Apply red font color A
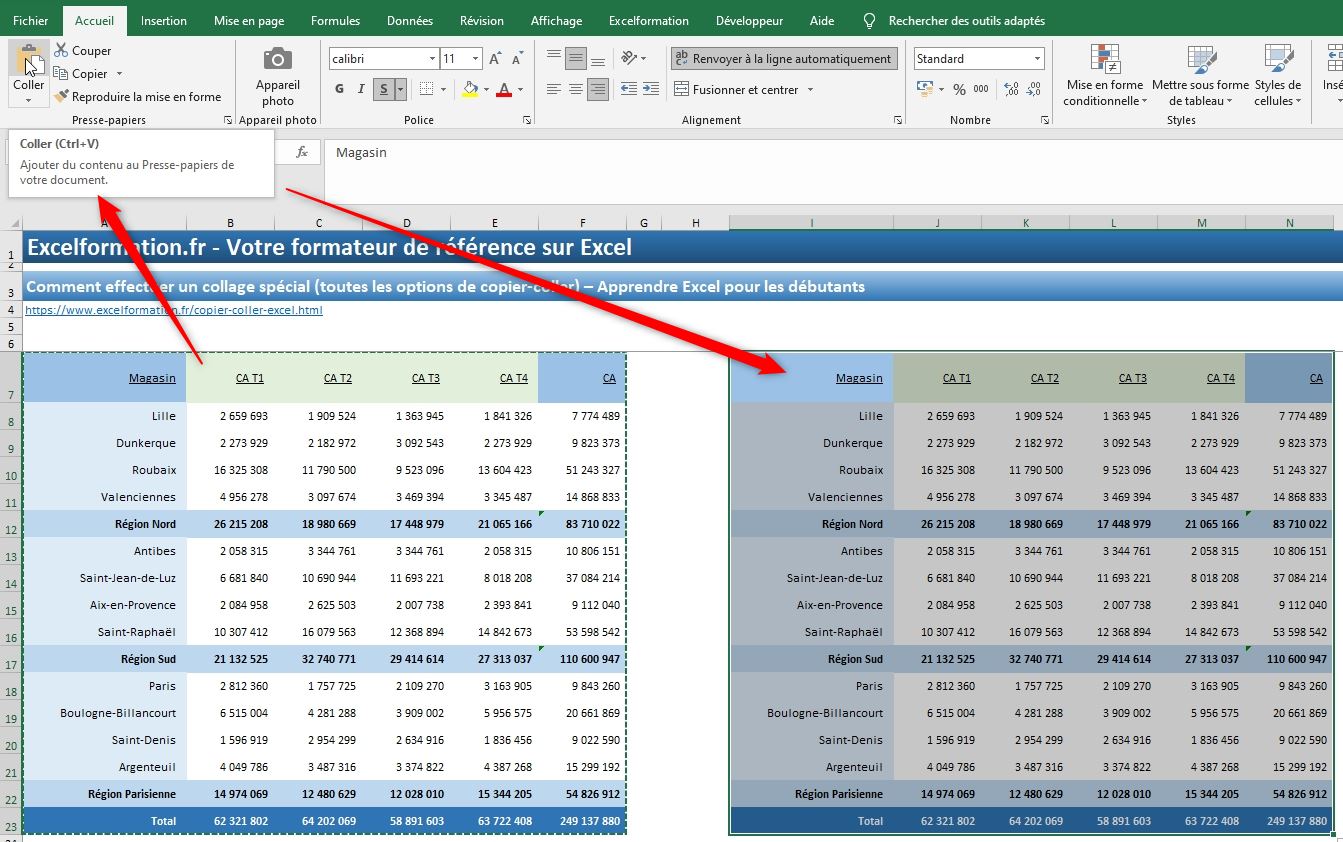Image resolution: width=1343 pixels, height=842 pixels. (x=503, y=89)
